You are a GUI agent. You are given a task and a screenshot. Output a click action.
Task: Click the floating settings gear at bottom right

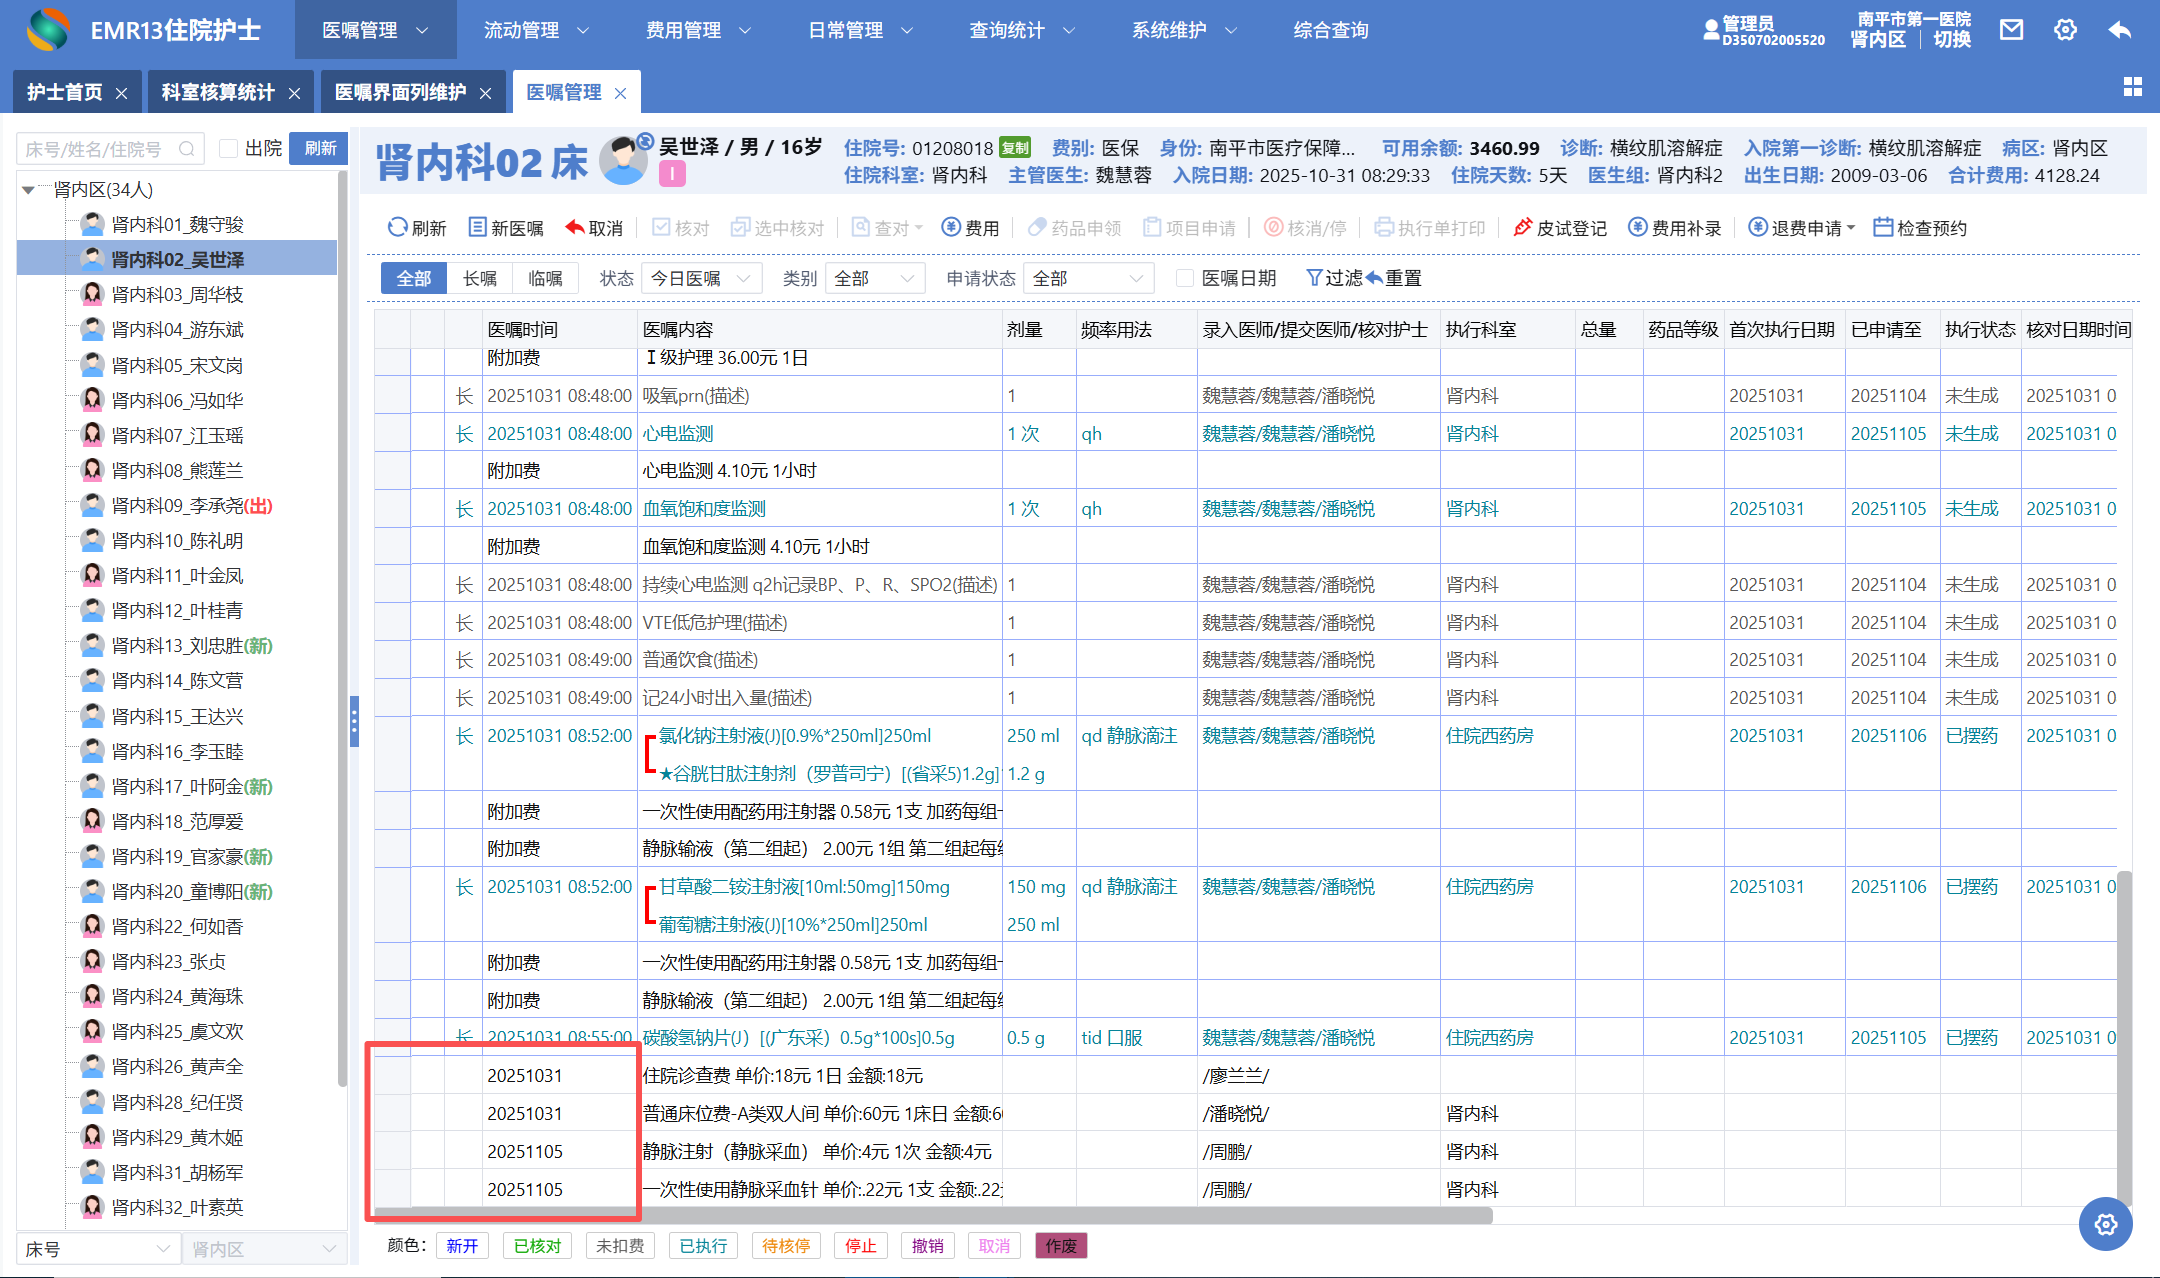[2105, 1224]
